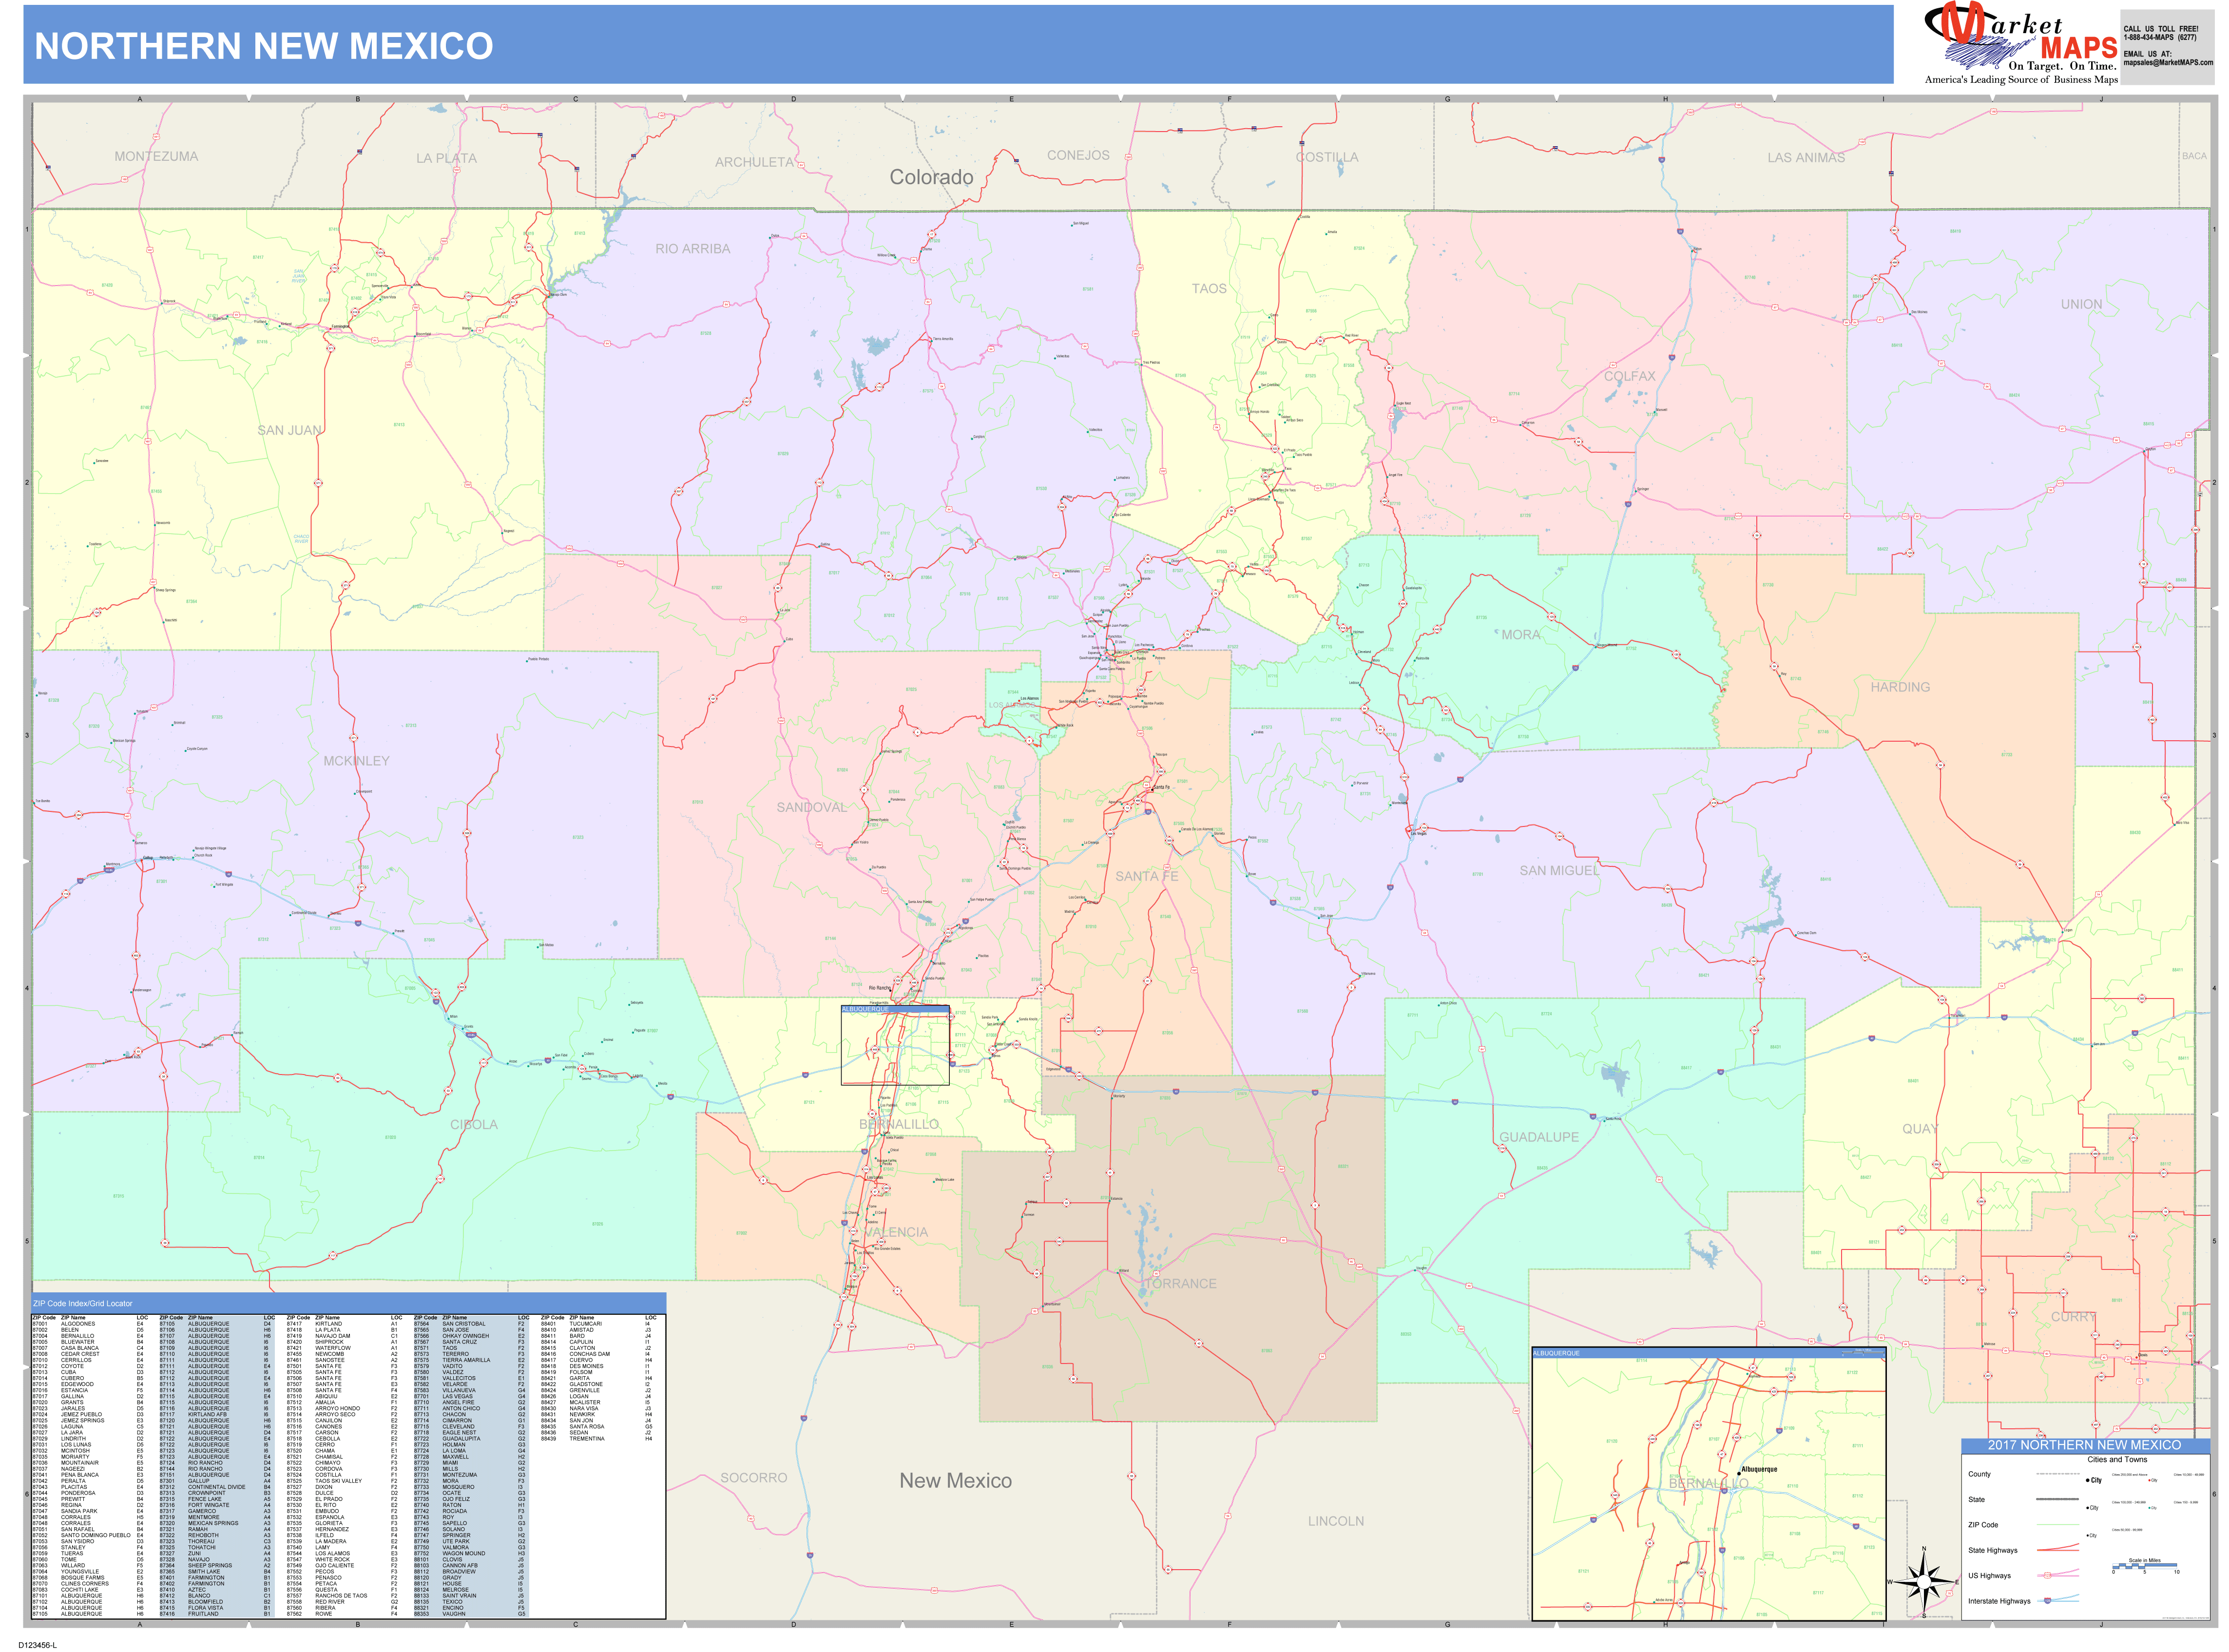
Task: Click the Scale in Miles bar
Action: [2145, 1567]
